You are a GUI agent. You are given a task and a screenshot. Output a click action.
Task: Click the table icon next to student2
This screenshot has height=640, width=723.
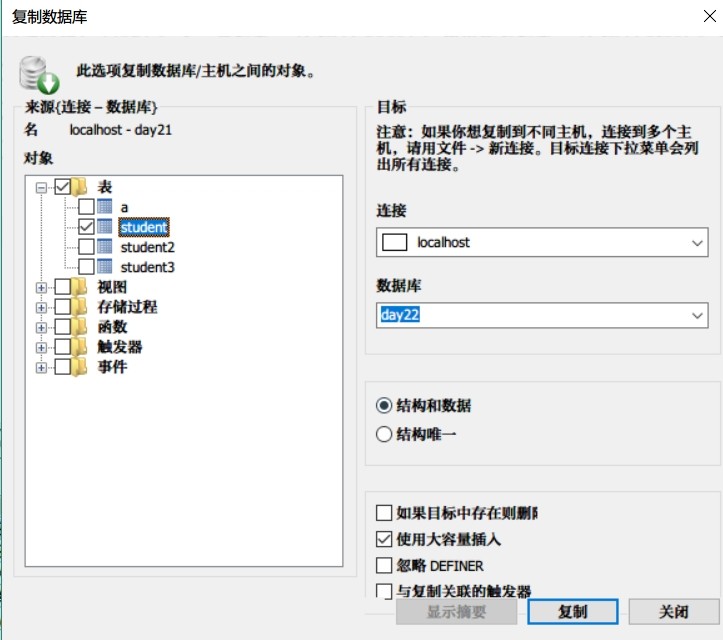[105, 247]
